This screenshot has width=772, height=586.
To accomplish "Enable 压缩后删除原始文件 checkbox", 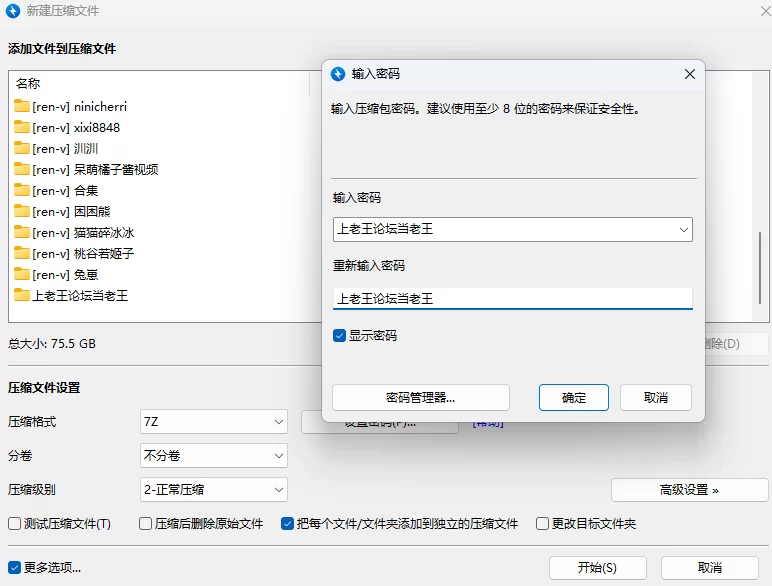I will [145, 523].
